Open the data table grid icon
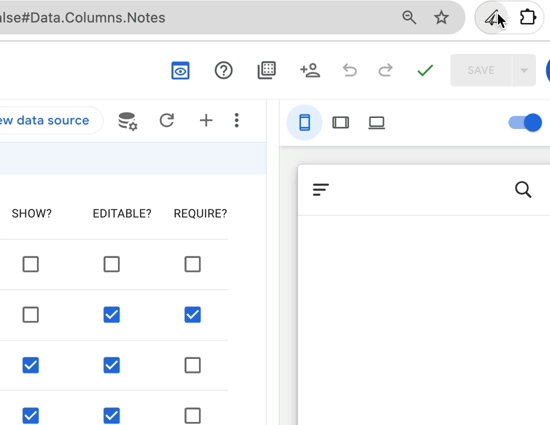This screenshot has height=425, width=550. pos(267,70)
